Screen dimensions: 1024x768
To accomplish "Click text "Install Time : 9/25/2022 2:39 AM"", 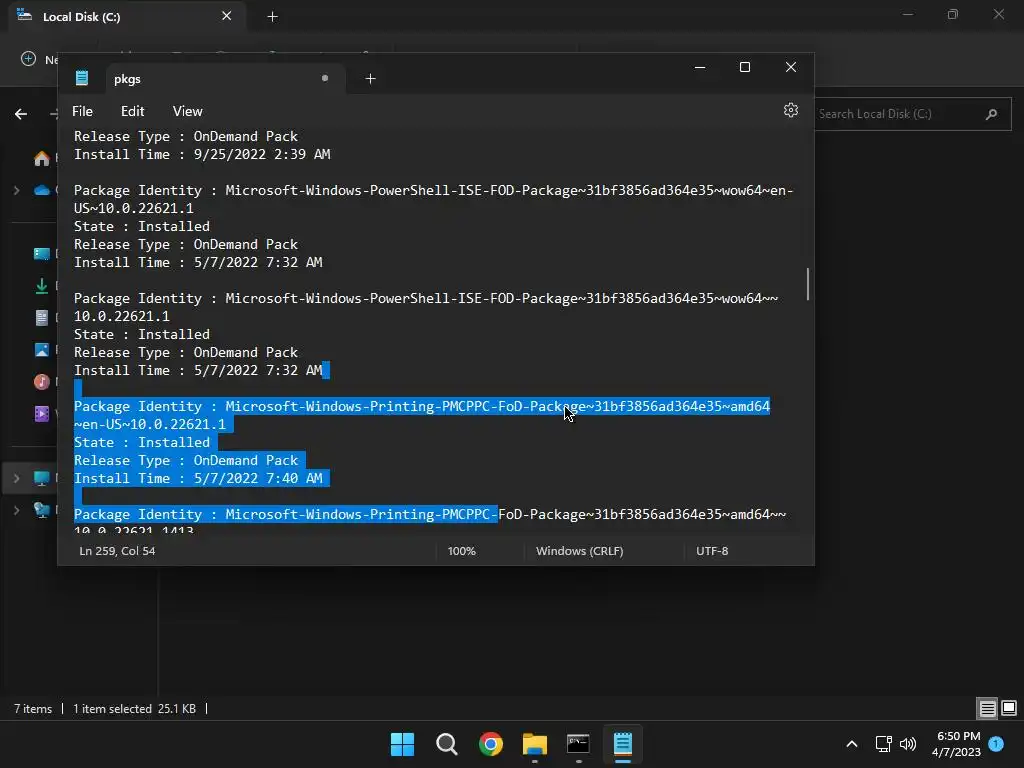I will click(202, 155).
